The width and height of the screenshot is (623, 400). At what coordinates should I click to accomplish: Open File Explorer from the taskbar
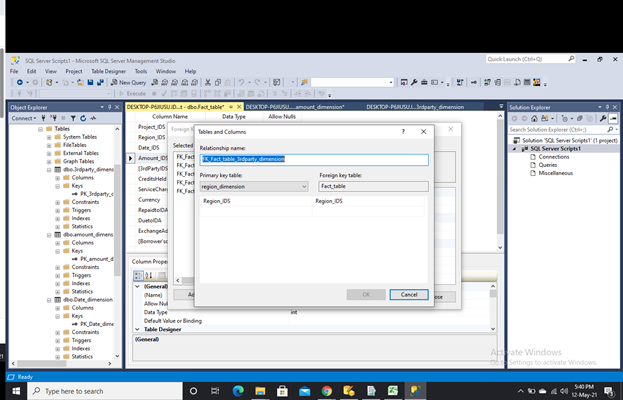pyautogui.click(x=260, y=391)
